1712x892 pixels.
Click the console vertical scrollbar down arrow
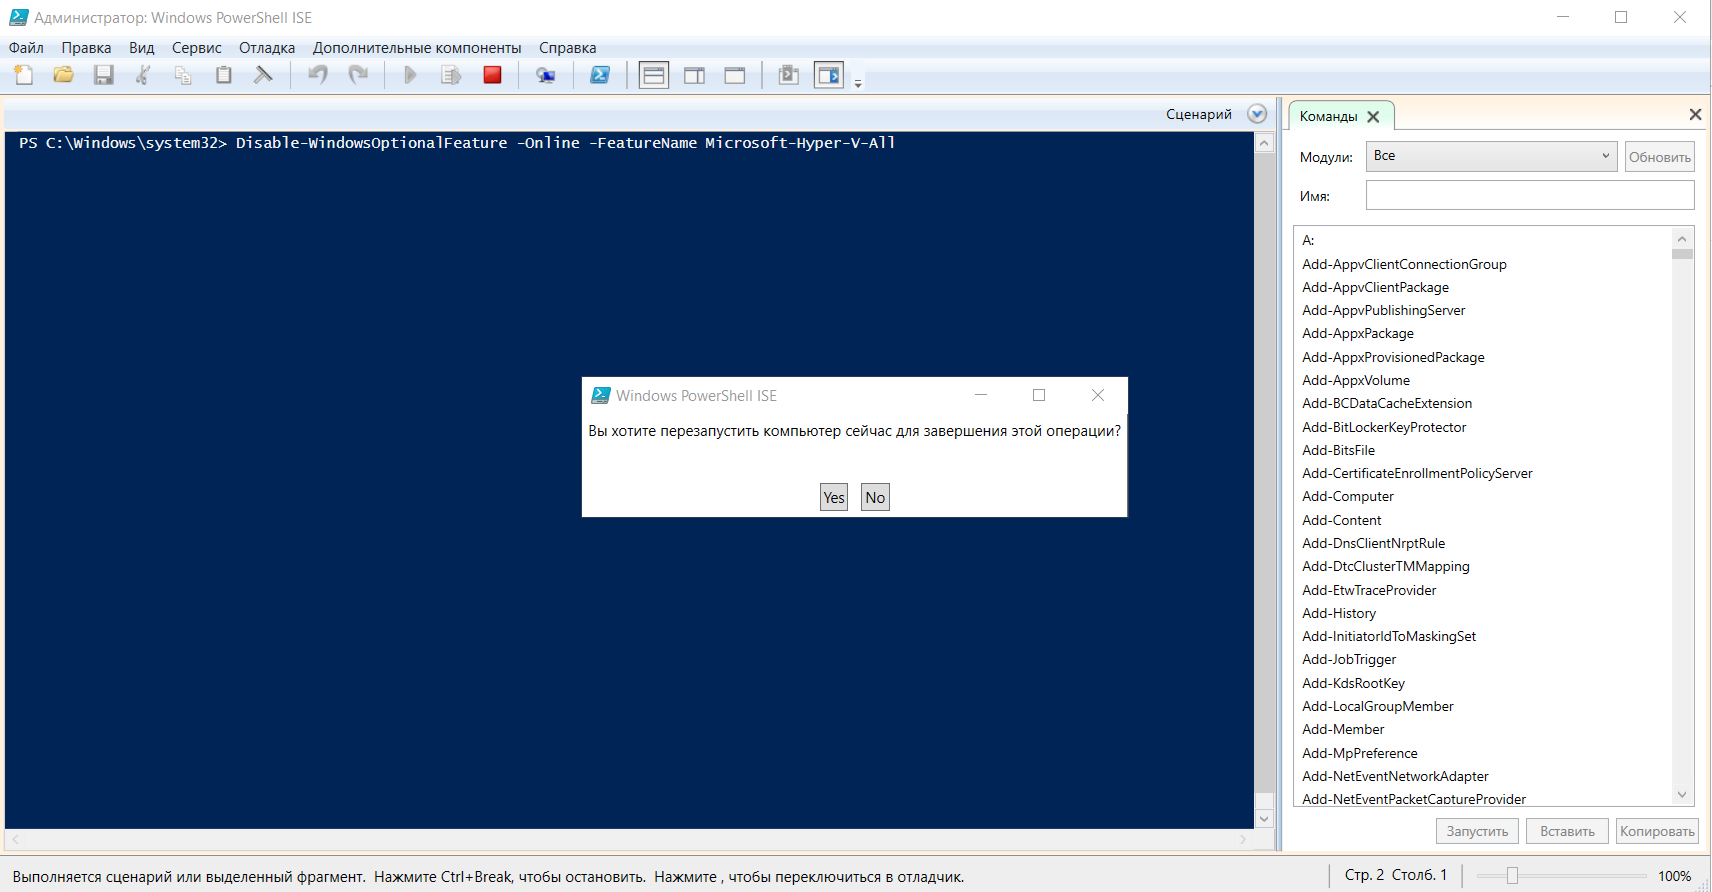click(x=1264, y=819)
